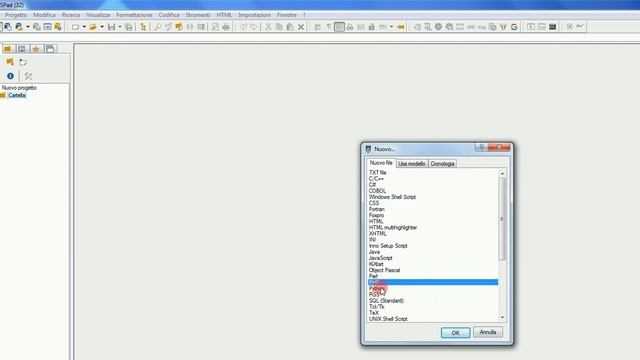Open dropdown arrow next to open file icon
The image size is (640, 360).
102,27
